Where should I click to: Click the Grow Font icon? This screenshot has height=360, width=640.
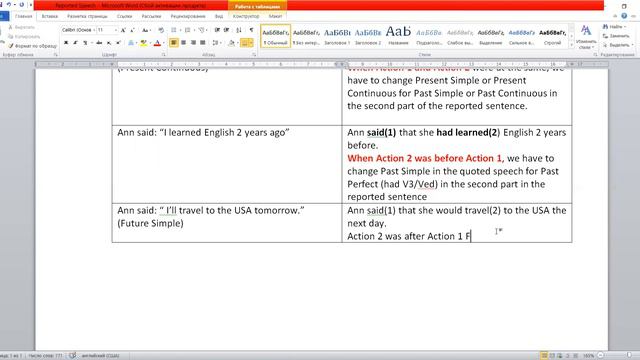[x=123, y=30]
